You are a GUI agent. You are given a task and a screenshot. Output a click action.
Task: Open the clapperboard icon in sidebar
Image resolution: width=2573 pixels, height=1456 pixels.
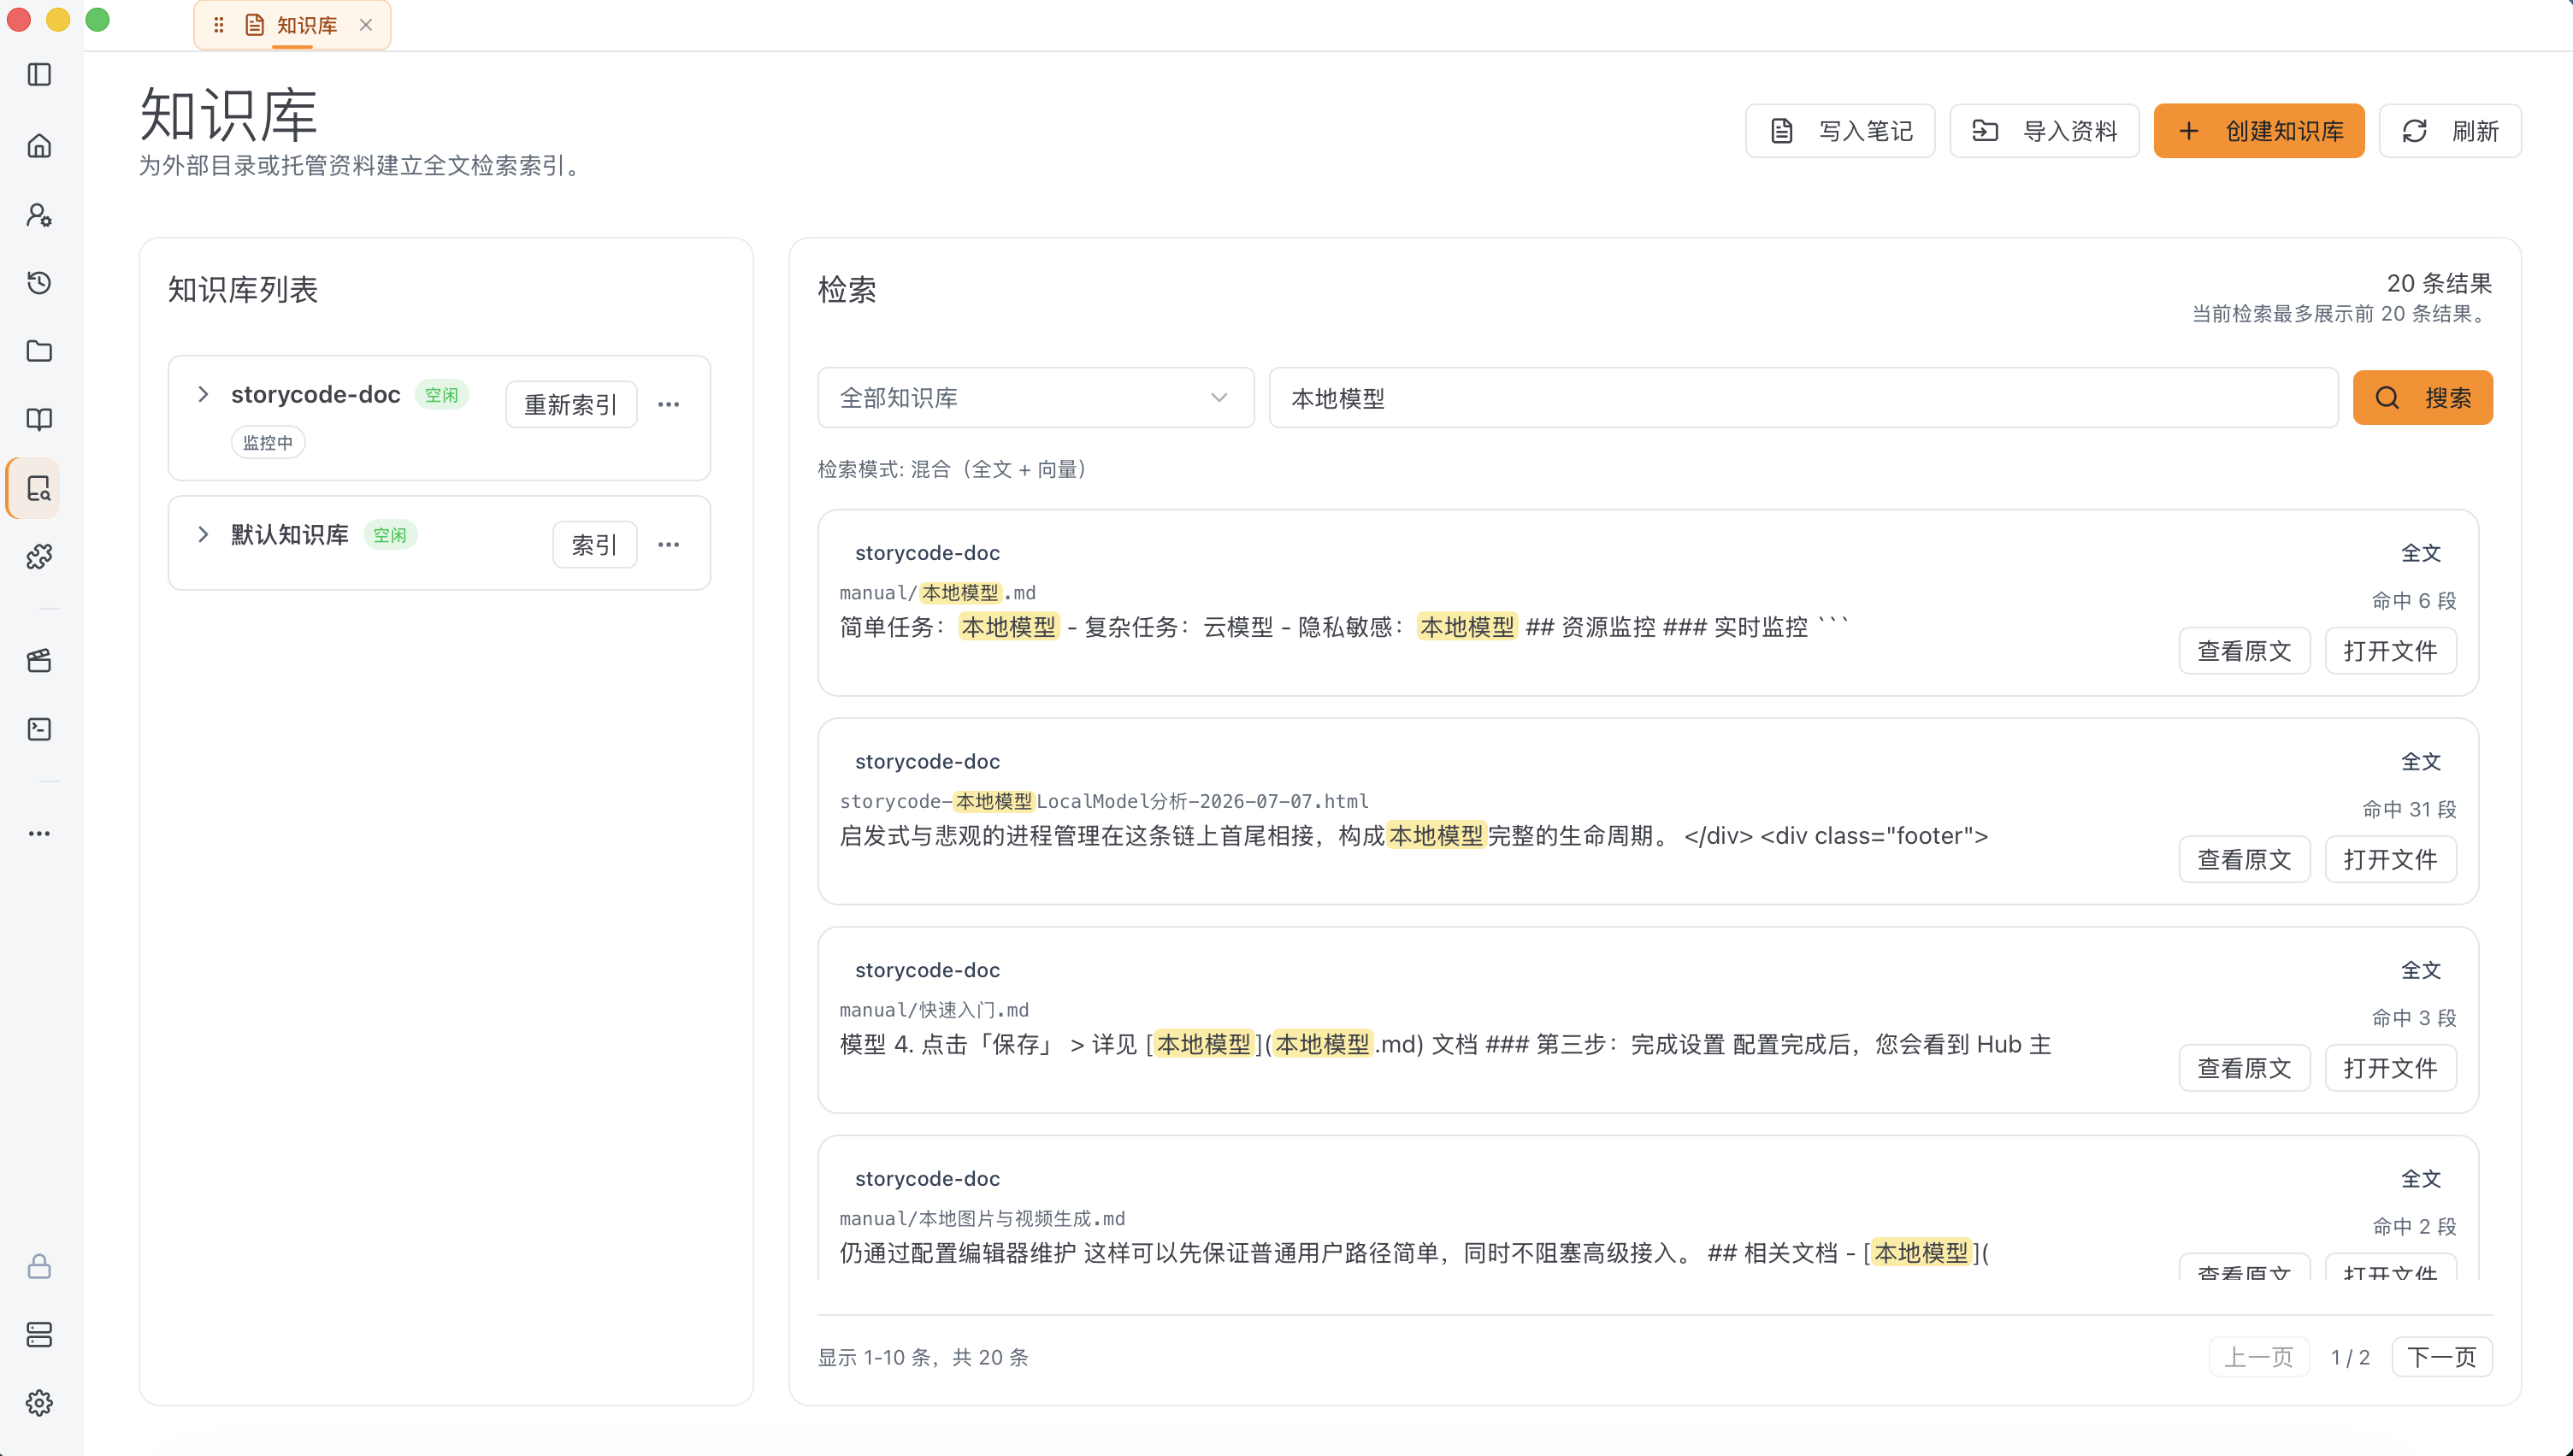pyautogui.click(x=39, y=660)
